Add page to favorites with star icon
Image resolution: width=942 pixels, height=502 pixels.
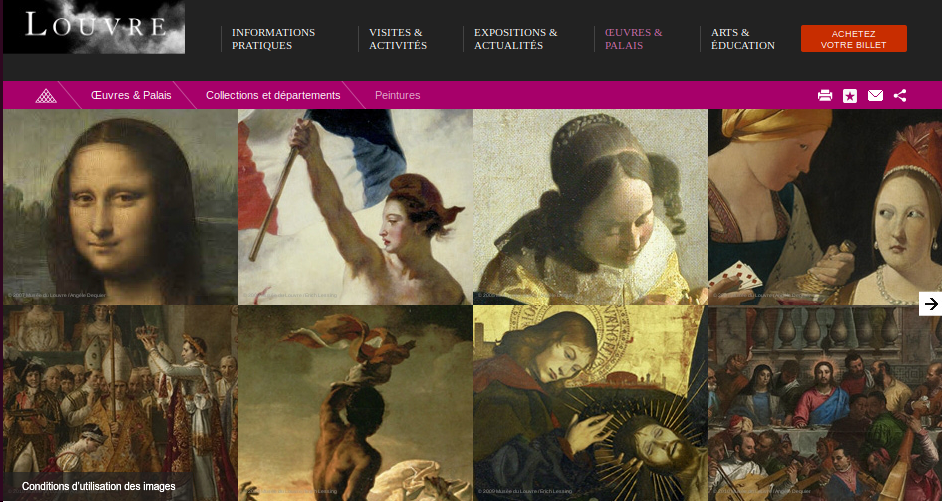pos(850,95)
